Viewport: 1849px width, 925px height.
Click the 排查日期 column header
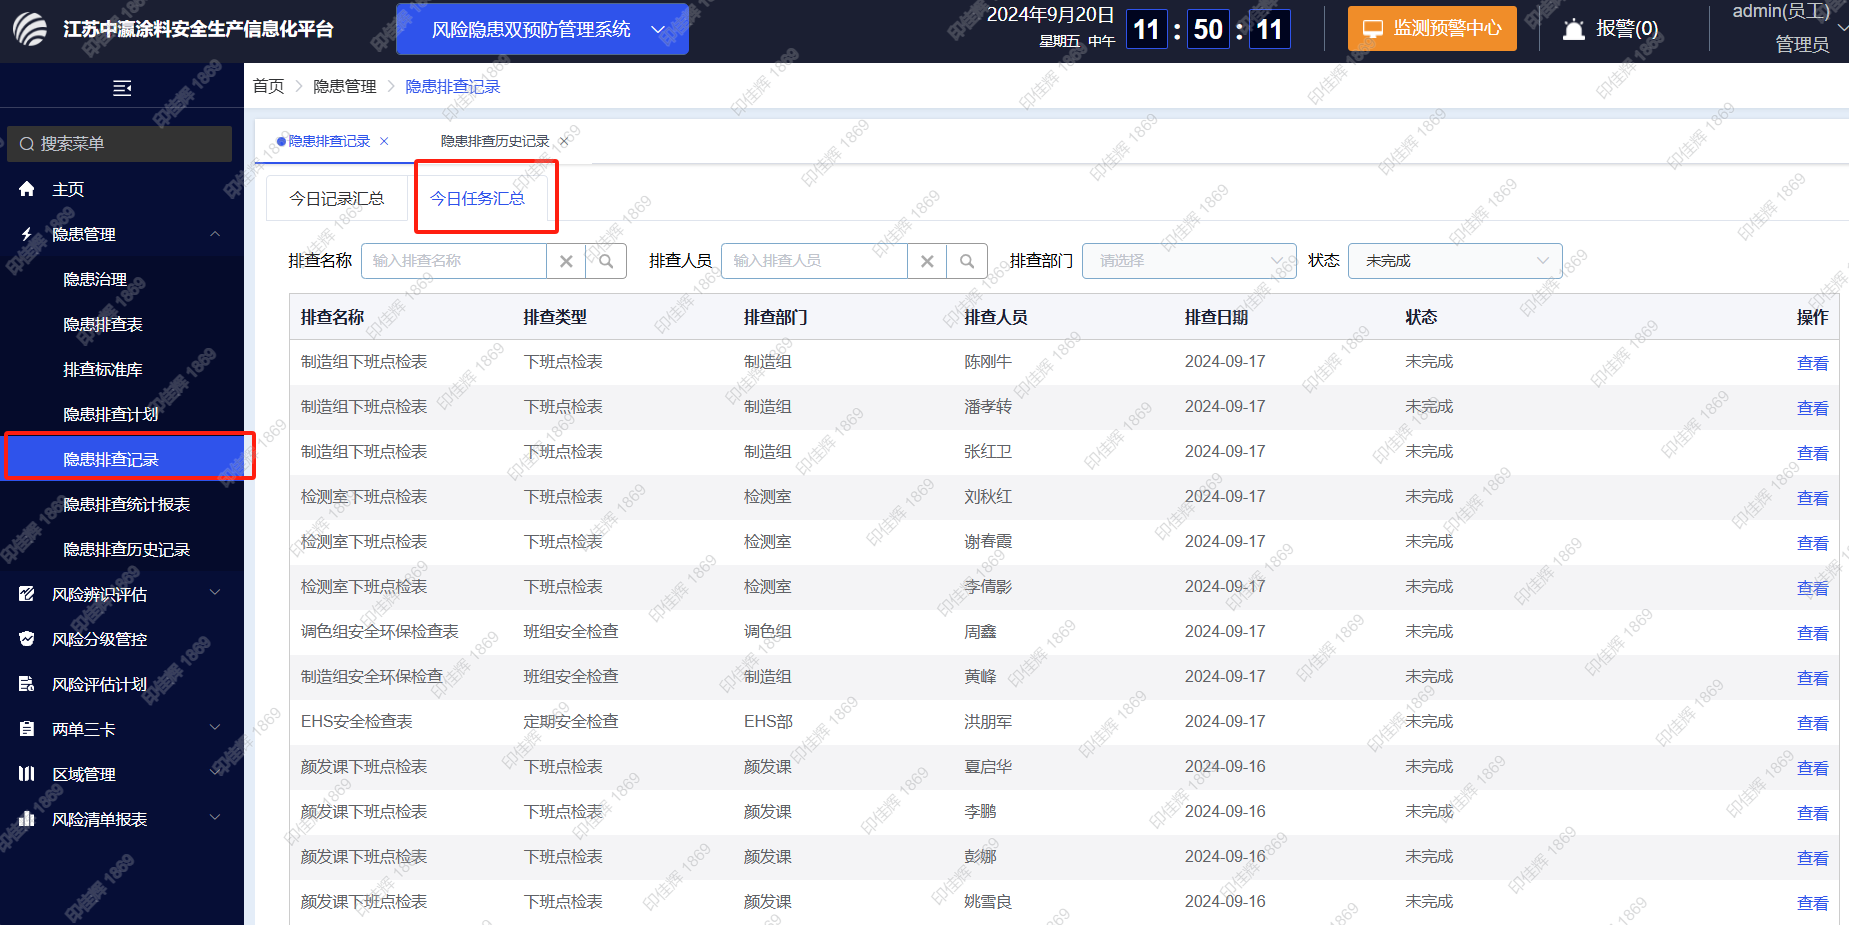pos(1216,317)
